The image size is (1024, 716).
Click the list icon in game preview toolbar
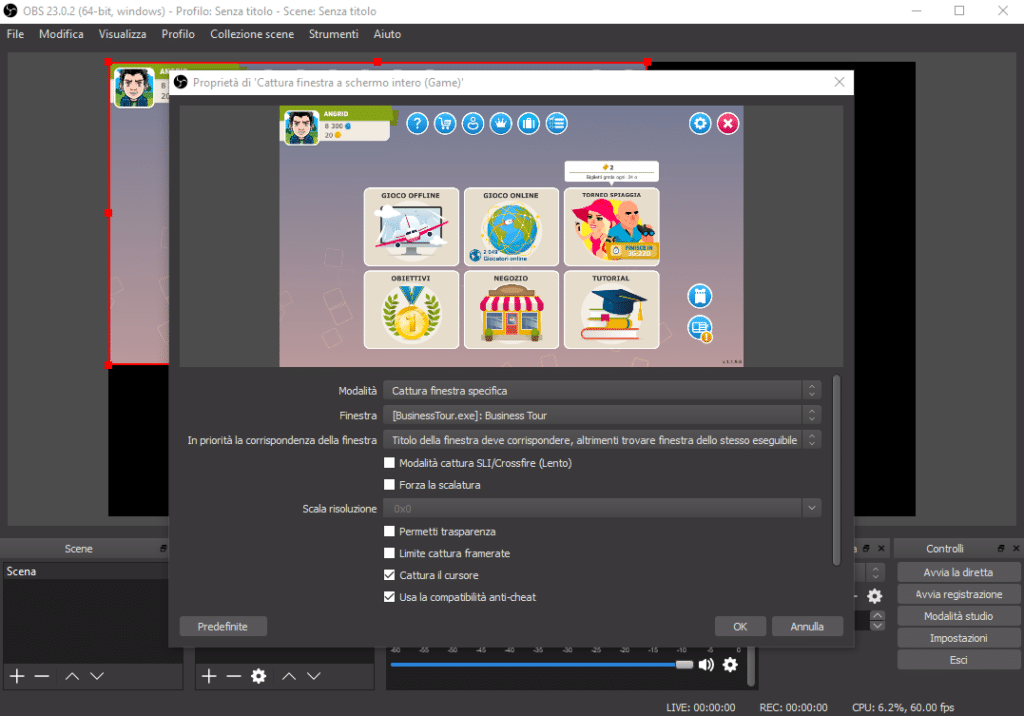click(x=557, y=123)
